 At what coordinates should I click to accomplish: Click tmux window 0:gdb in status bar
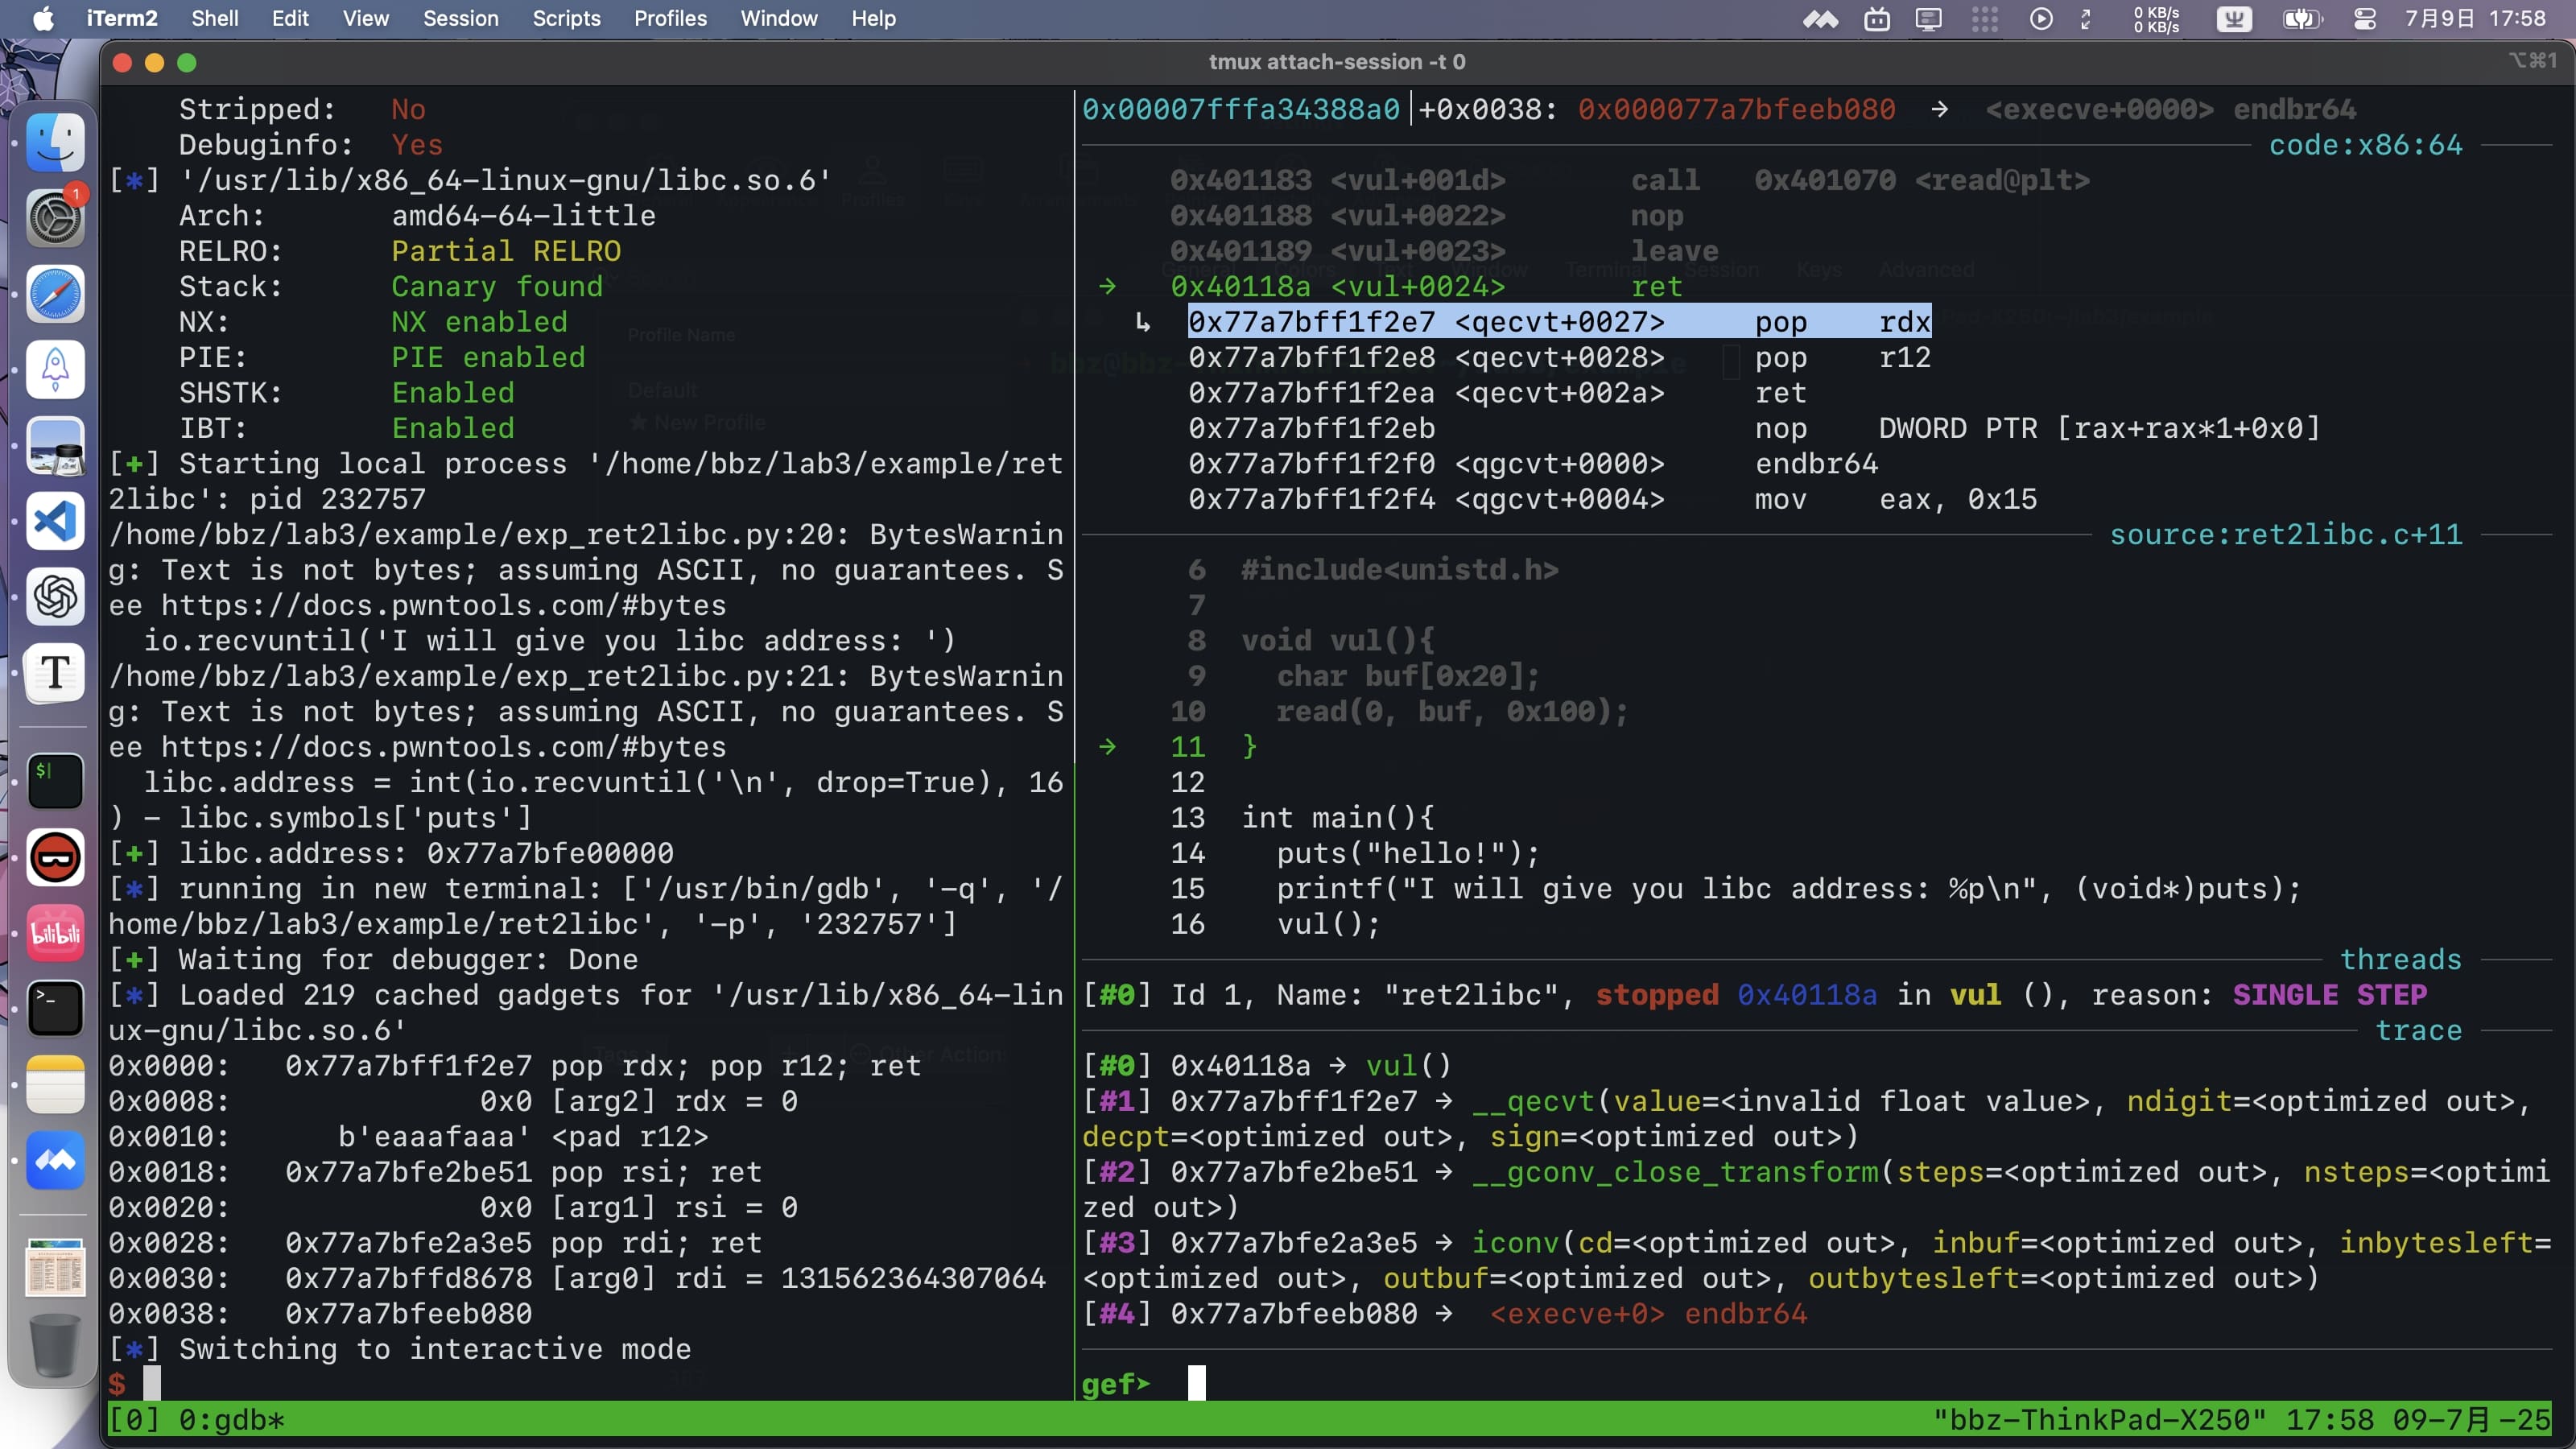click(x=231, y=1420)
